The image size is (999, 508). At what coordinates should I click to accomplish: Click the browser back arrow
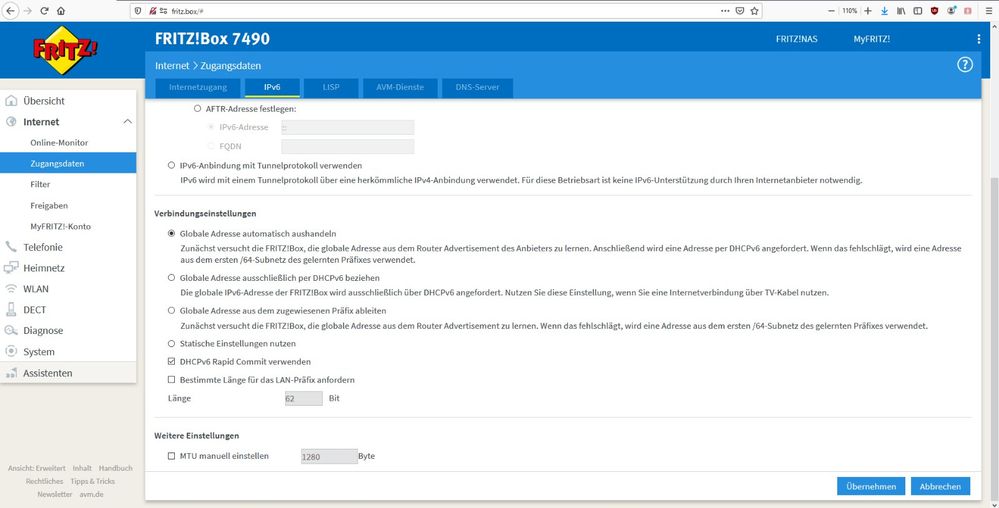[x=11, y=11]
